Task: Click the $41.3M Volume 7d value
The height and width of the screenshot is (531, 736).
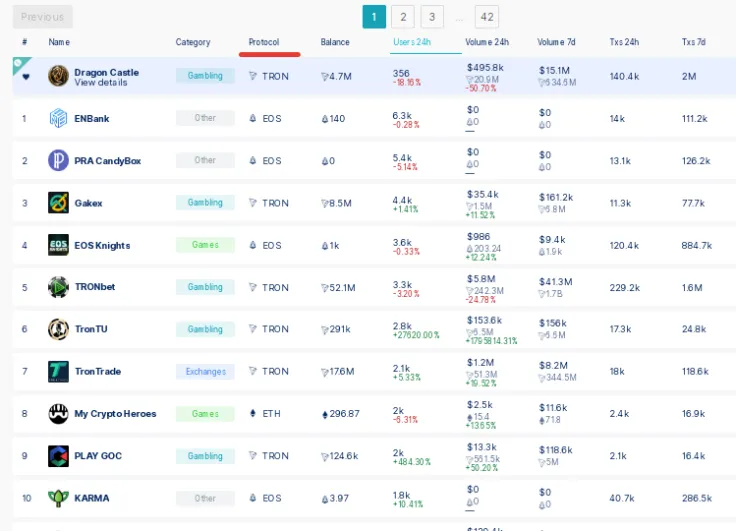Action: click(x=556, y=282)
